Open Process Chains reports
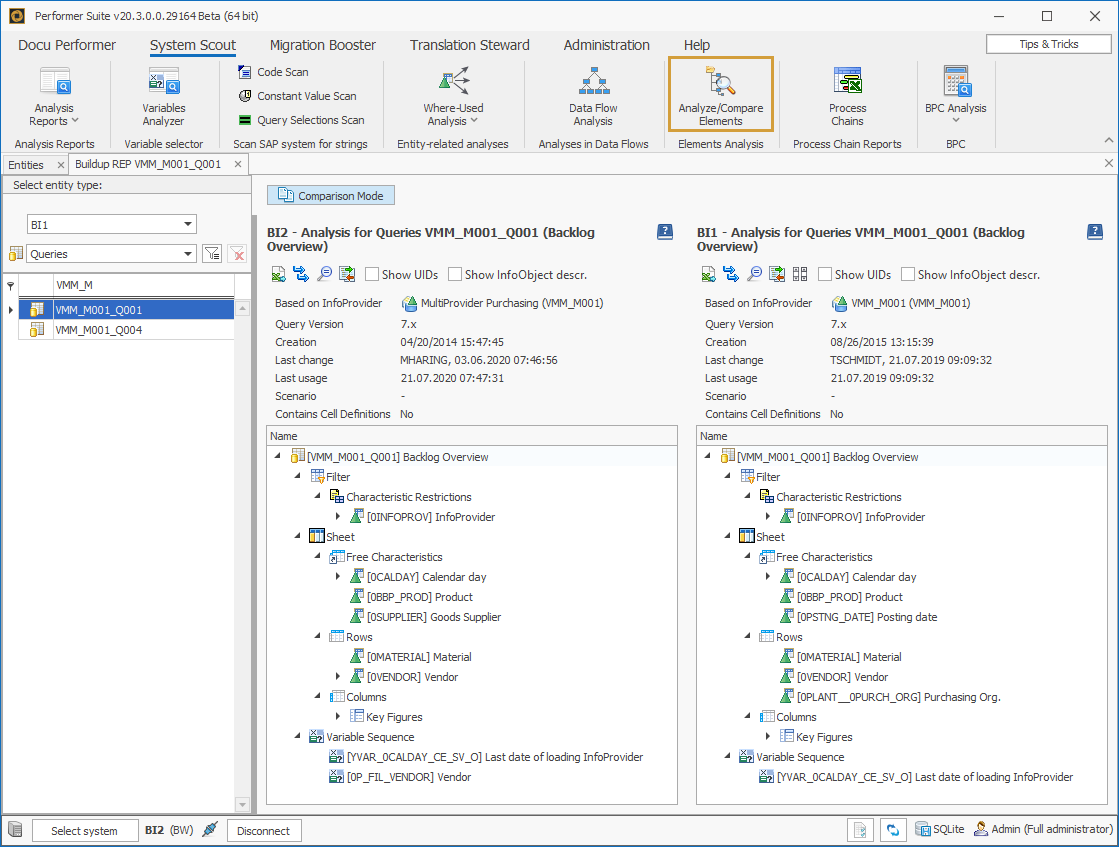The image size is (1119, 847). click(847, 95)
